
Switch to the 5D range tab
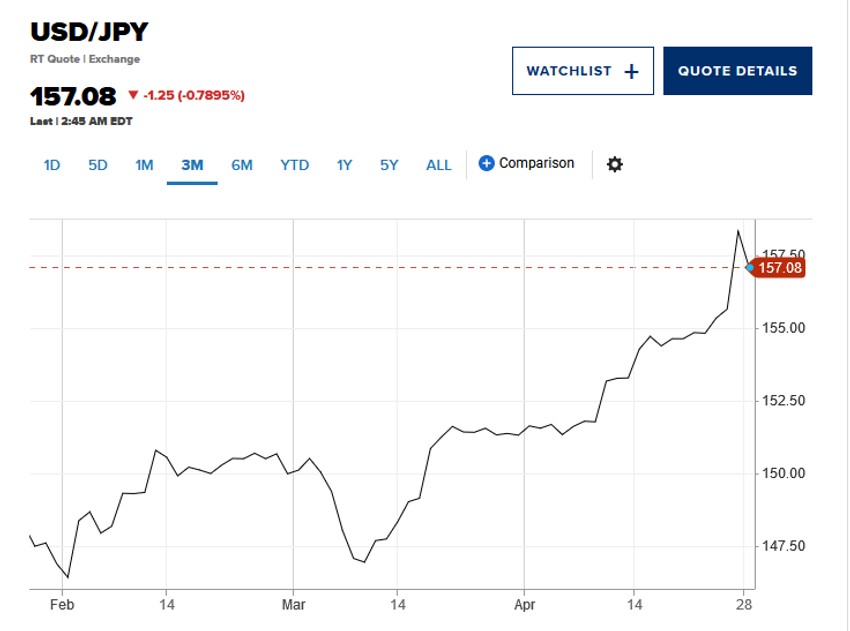(97, 165)
